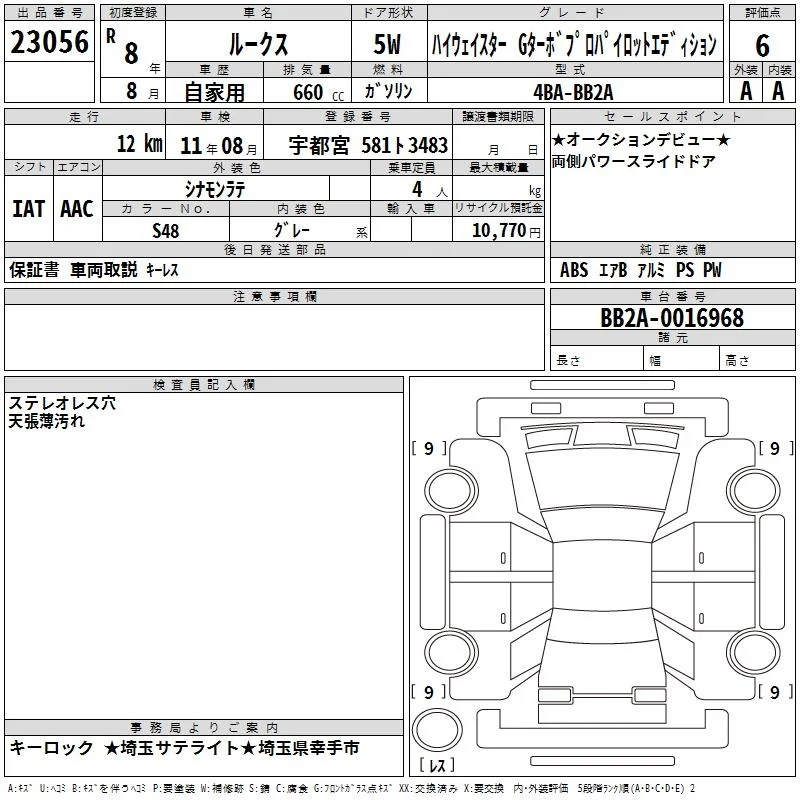Screen dimensions: 800x800
Task: Select the ハイウェイスター Gターボ grade text
Action: 574,45
